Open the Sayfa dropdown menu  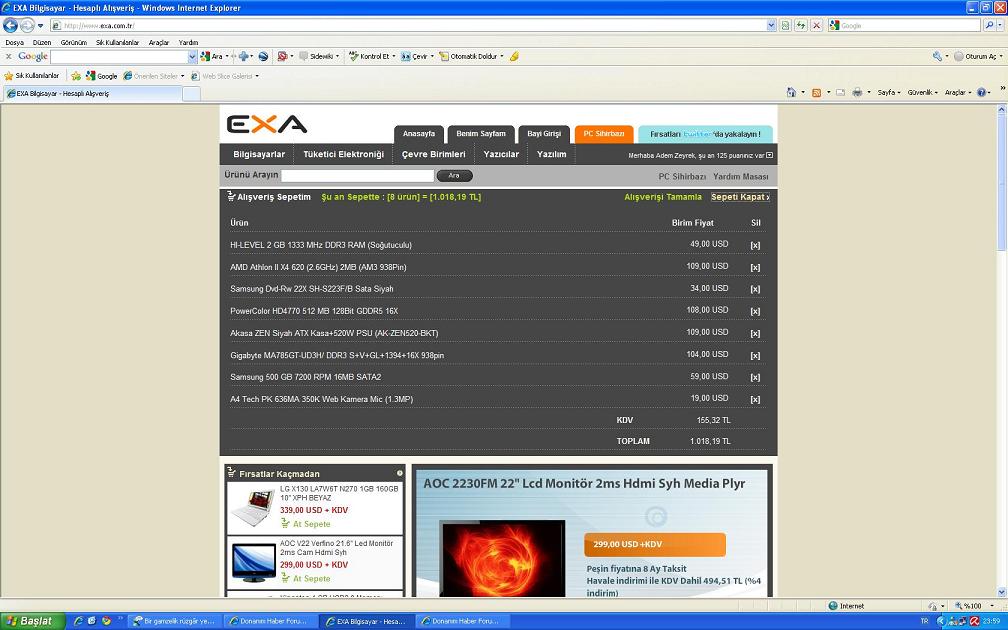(889, 93)
